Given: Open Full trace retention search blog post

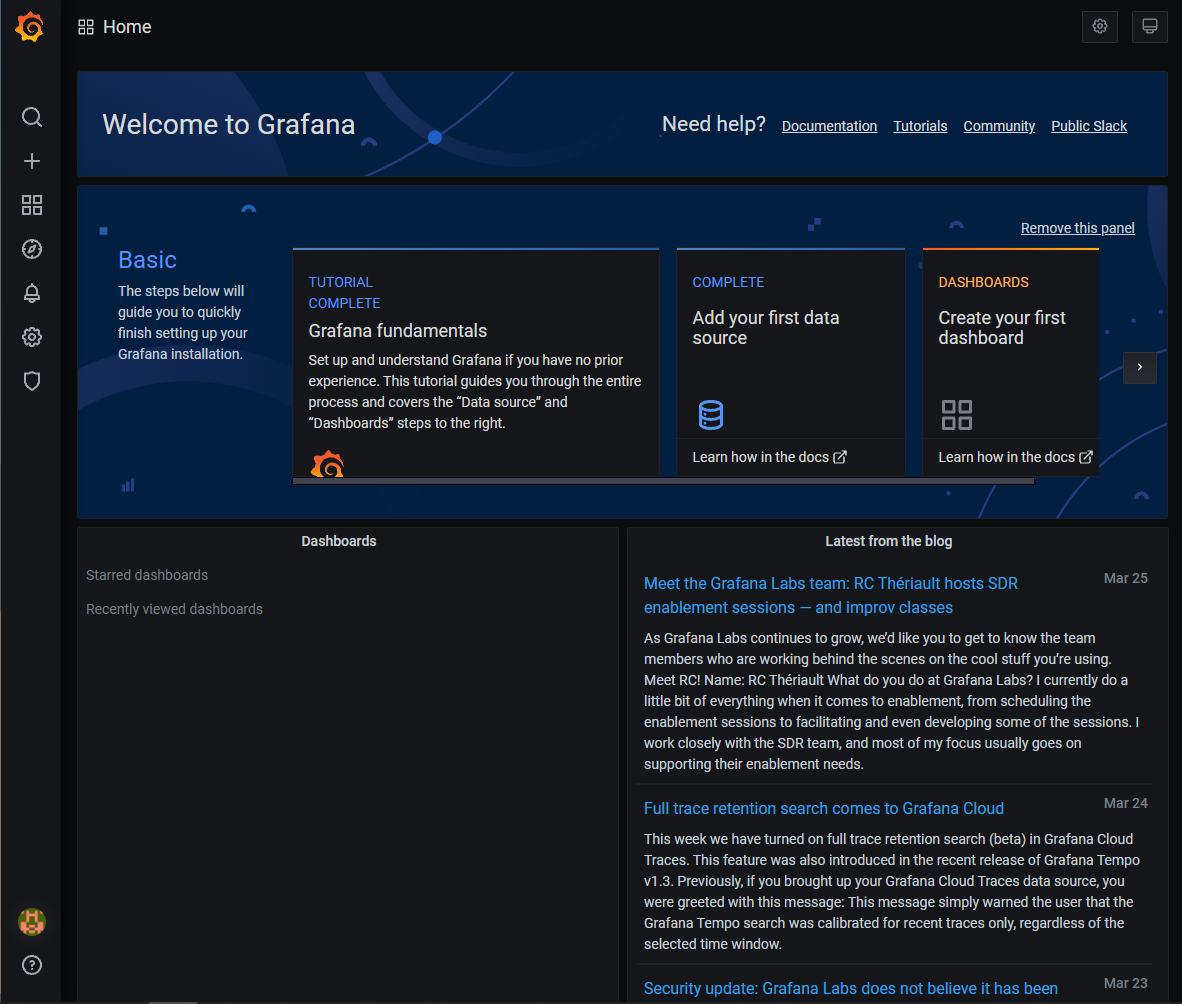Looking at the screenshot, I should tap(824, 808).
